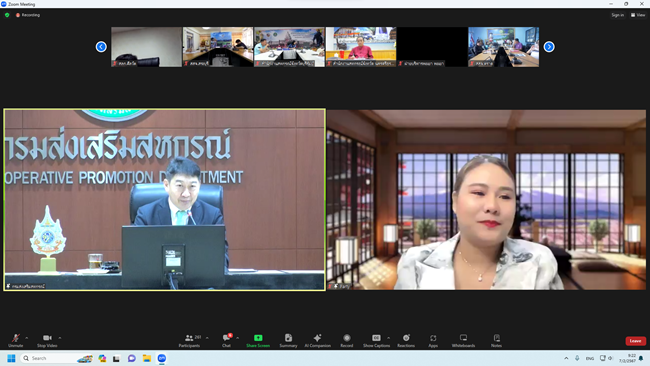Open the View layout menu
The image size is (650, 366).
coord(638,15)
